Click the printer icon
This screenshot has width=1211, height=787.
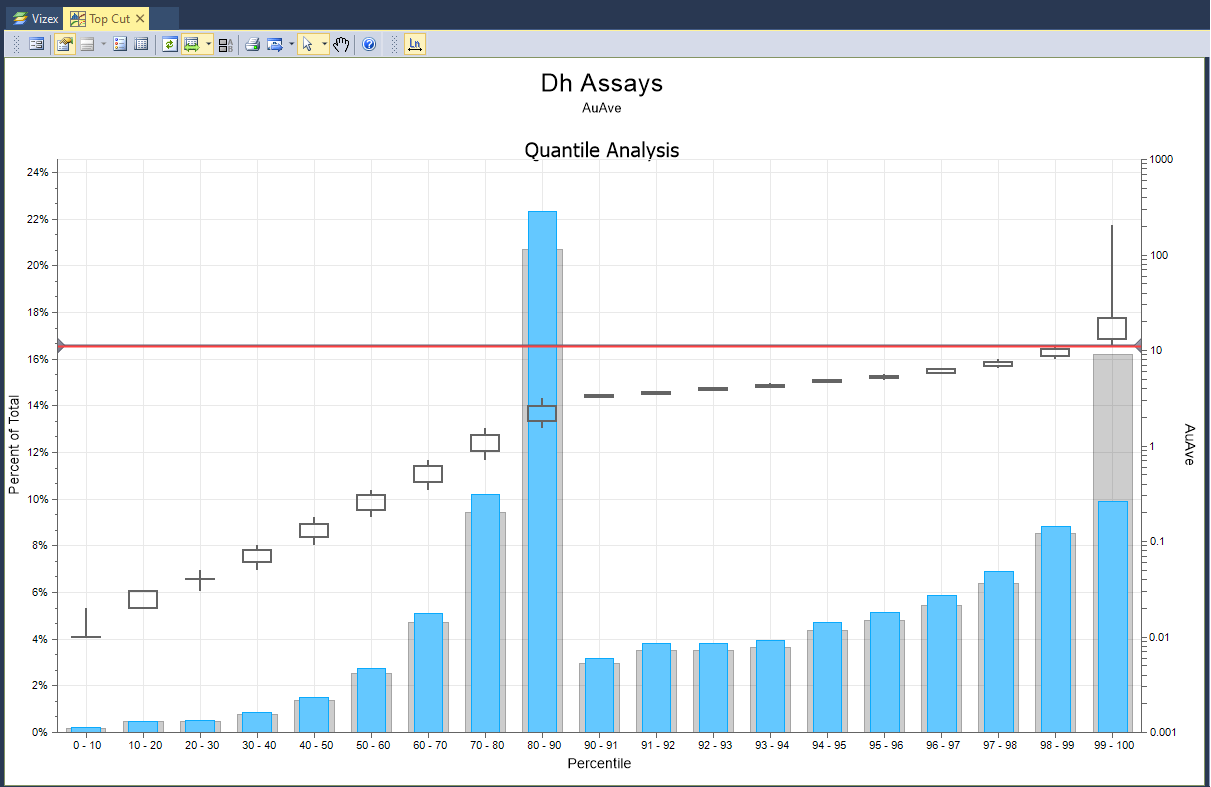pyautogui.click(x=253, y=45)
